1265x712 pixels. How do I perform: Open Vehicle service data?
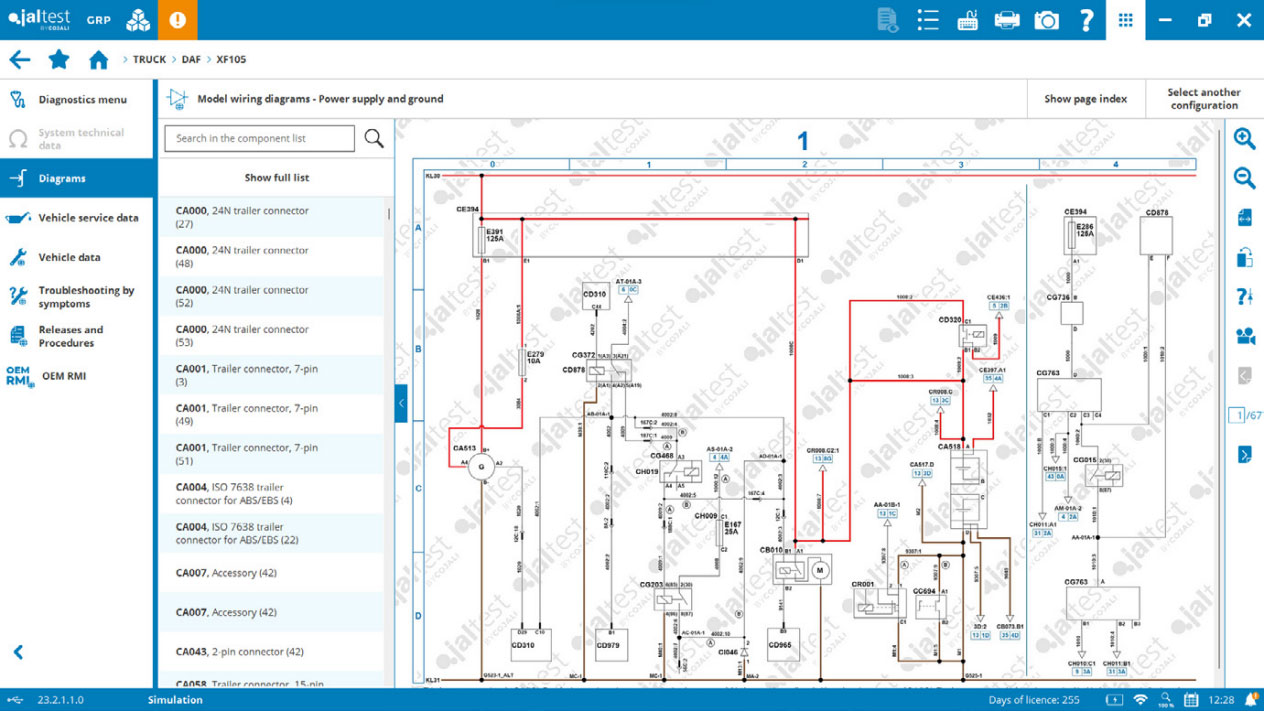(x=77, y=218)
